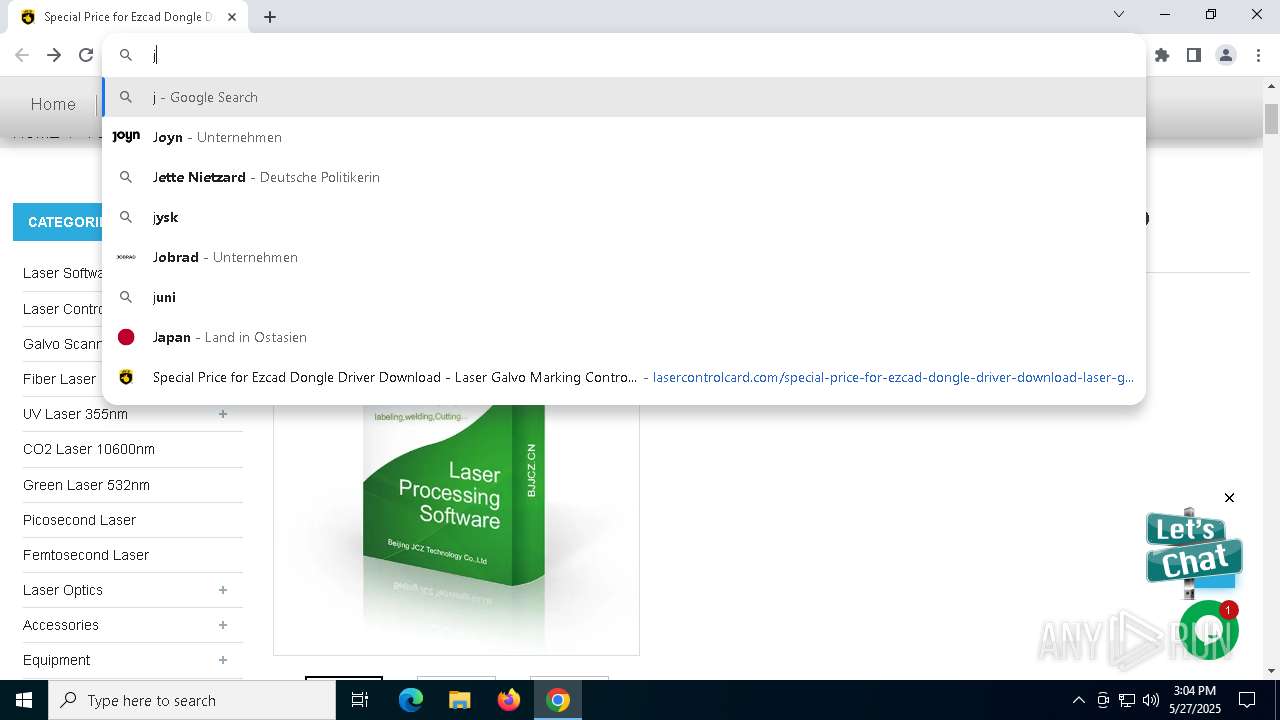Click in the address bar text field
This screenshot has height=720, width=1280.
coord(640,55)
